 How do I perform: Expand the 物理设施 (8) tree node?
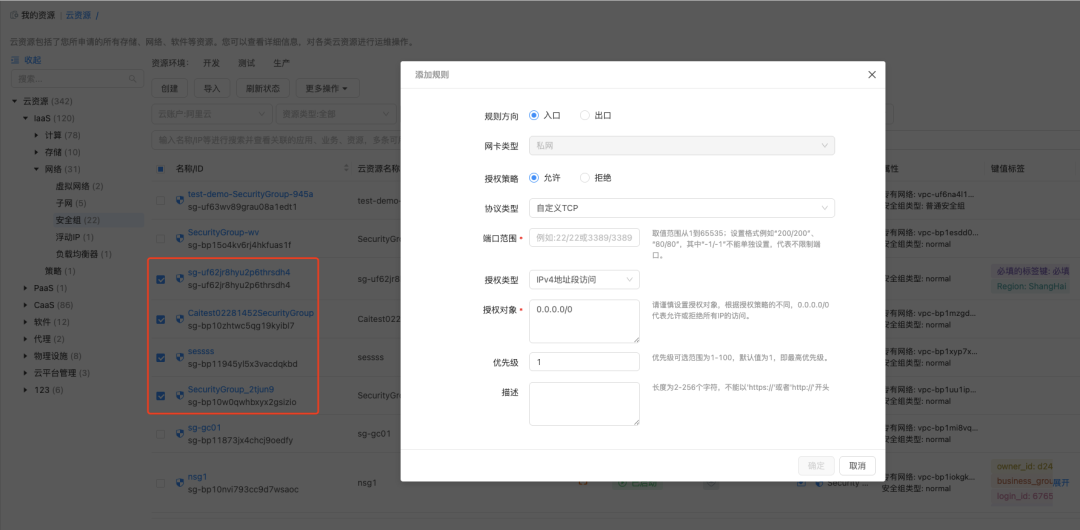[x=26, y=356]
